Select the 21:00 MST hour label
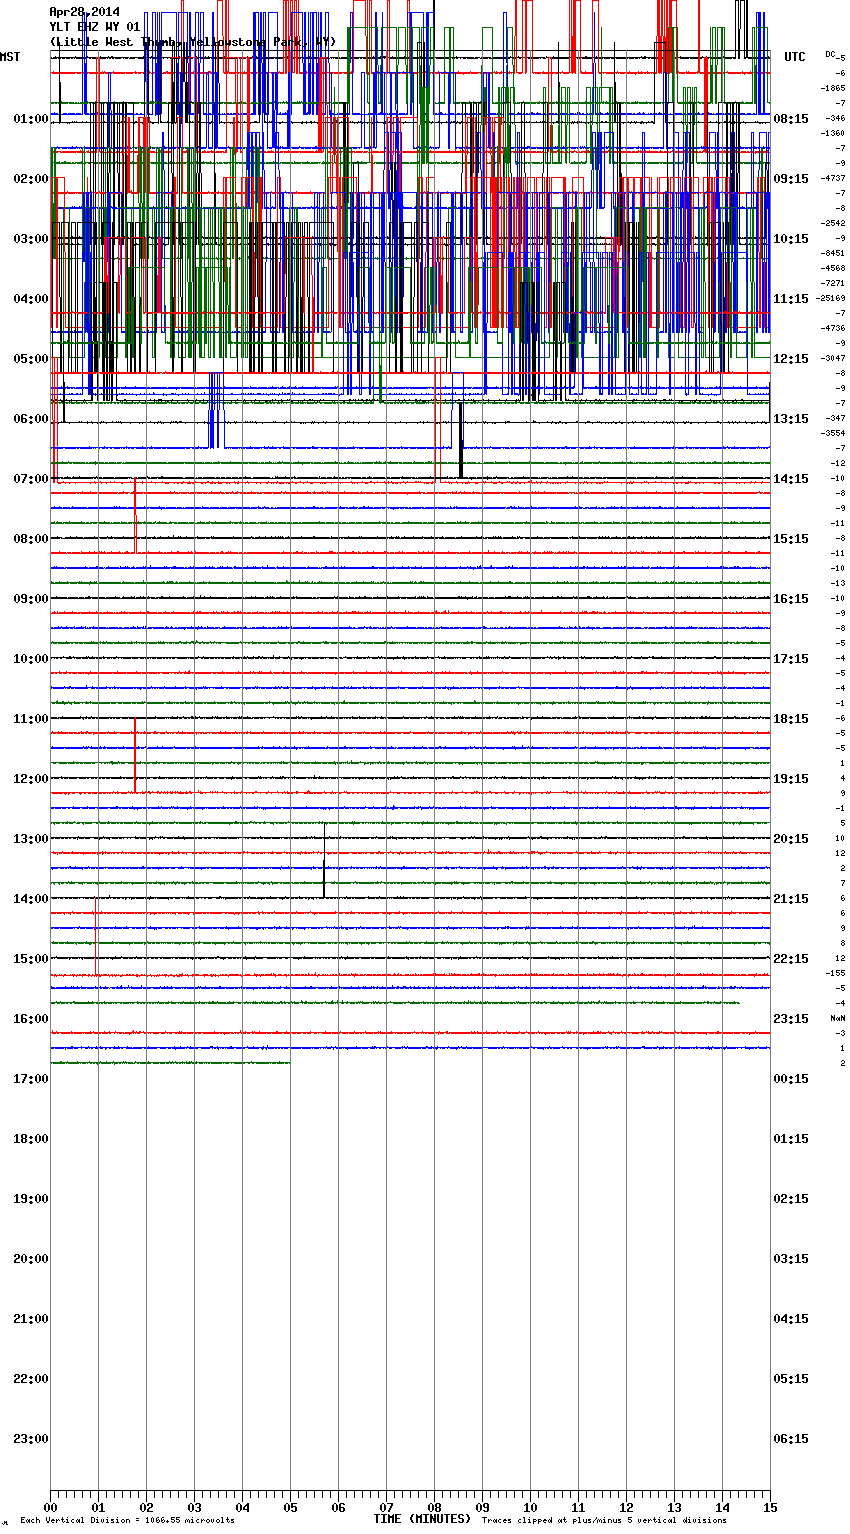Screen dimensions: 850x1534 [x=31, y=1319]
